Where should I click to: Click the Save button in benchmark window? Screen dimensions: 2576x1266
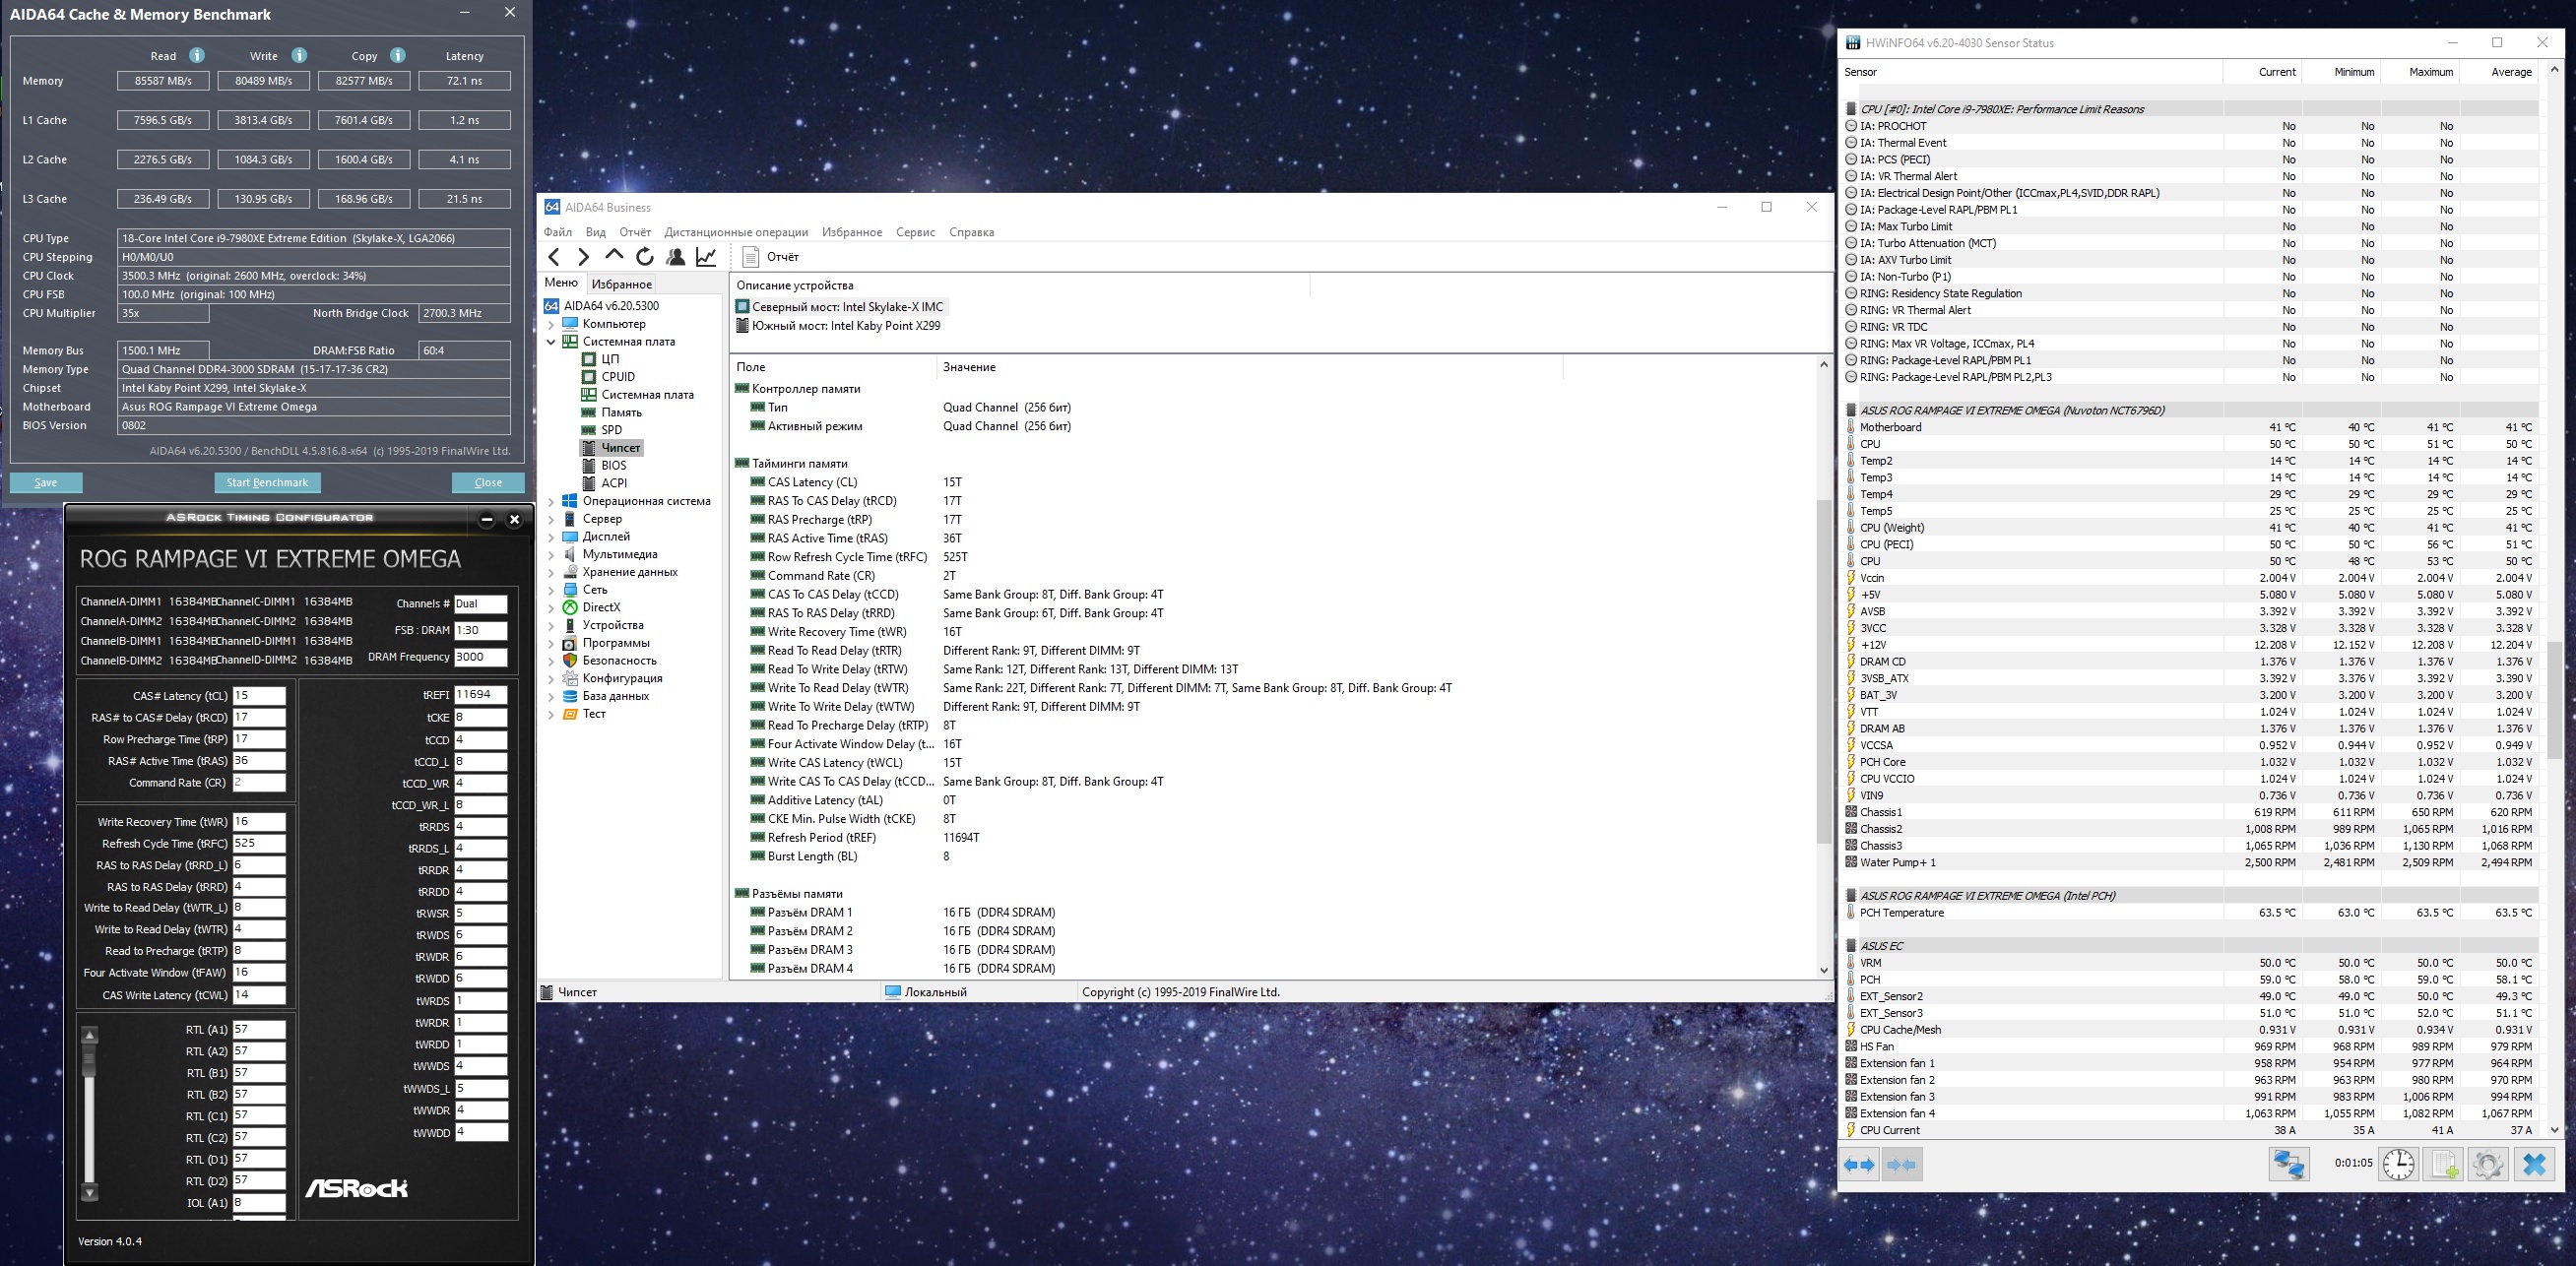coord(46,482)
